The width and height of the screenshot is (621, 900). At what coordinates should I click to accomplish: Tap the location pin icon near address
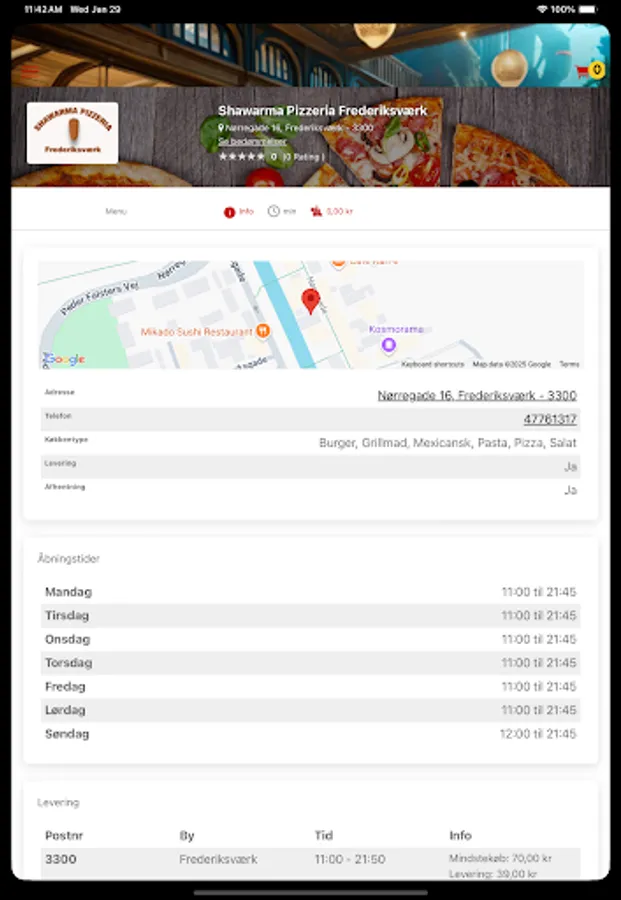point(221,128)
